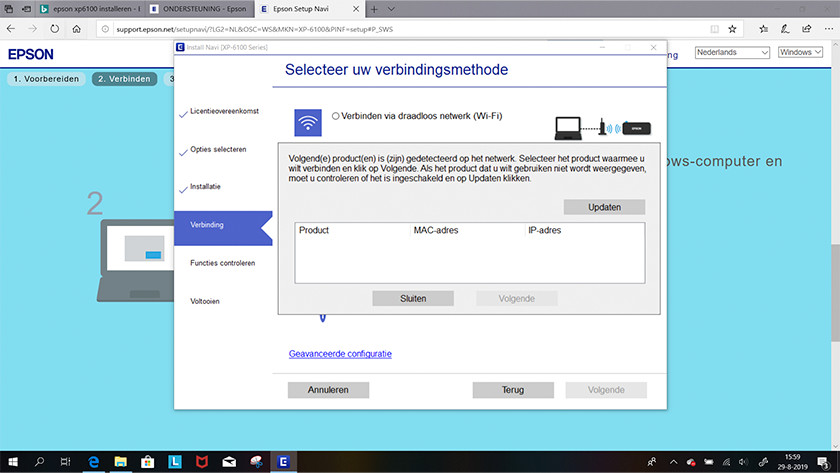840x473 pixels.
Task: Open File Explorer from the taskbar
Action: (120, 463)
